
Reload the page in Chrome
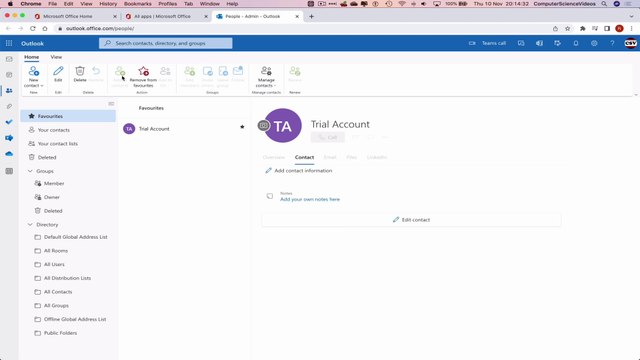click(x=33, y=29)
